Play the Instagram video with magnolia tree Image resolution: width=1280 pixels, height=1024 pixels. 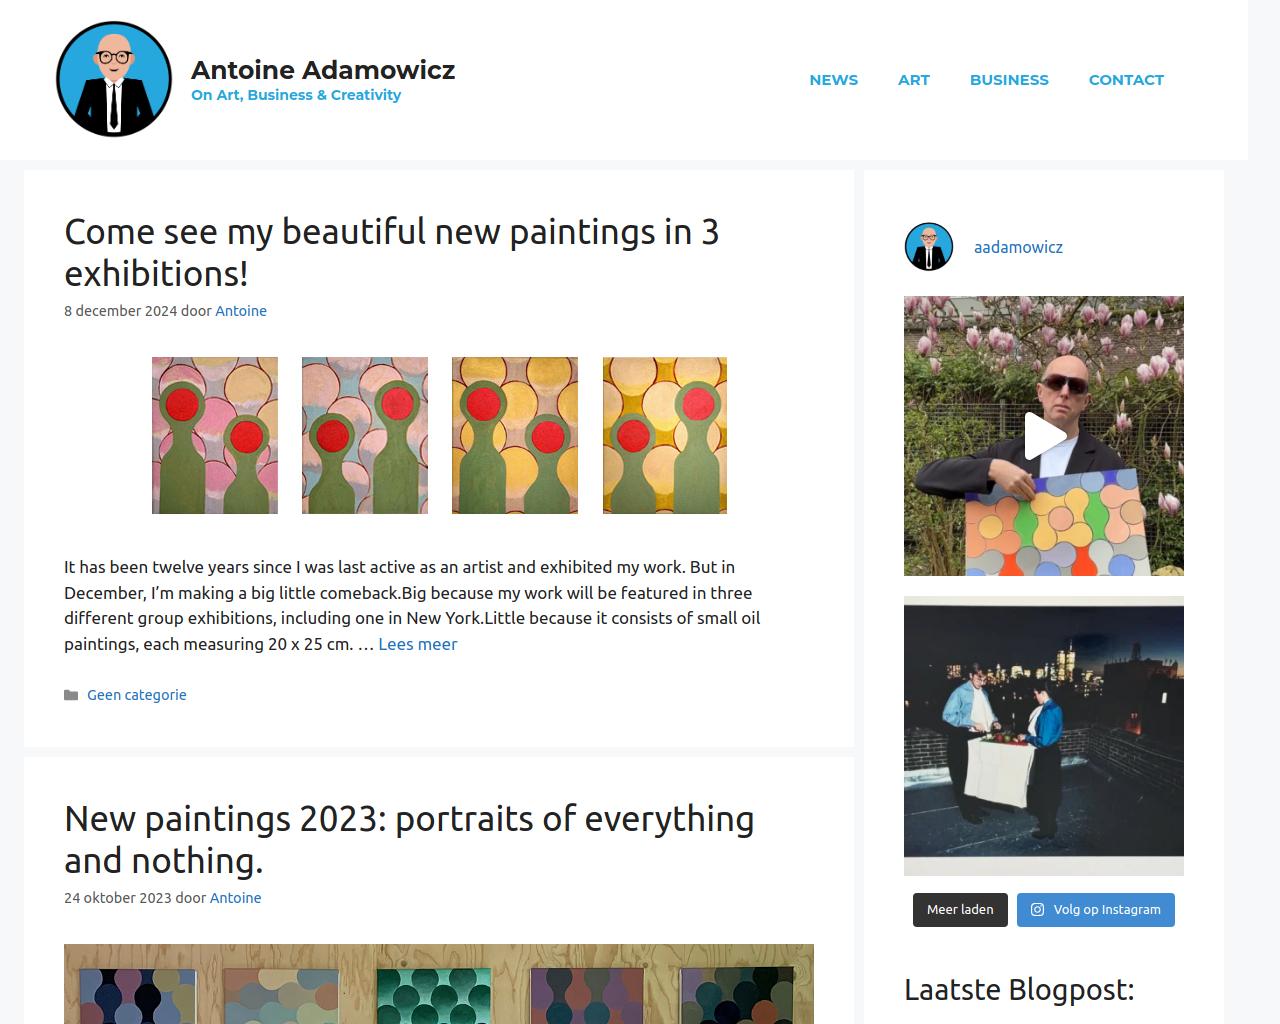coord(1043,436)
